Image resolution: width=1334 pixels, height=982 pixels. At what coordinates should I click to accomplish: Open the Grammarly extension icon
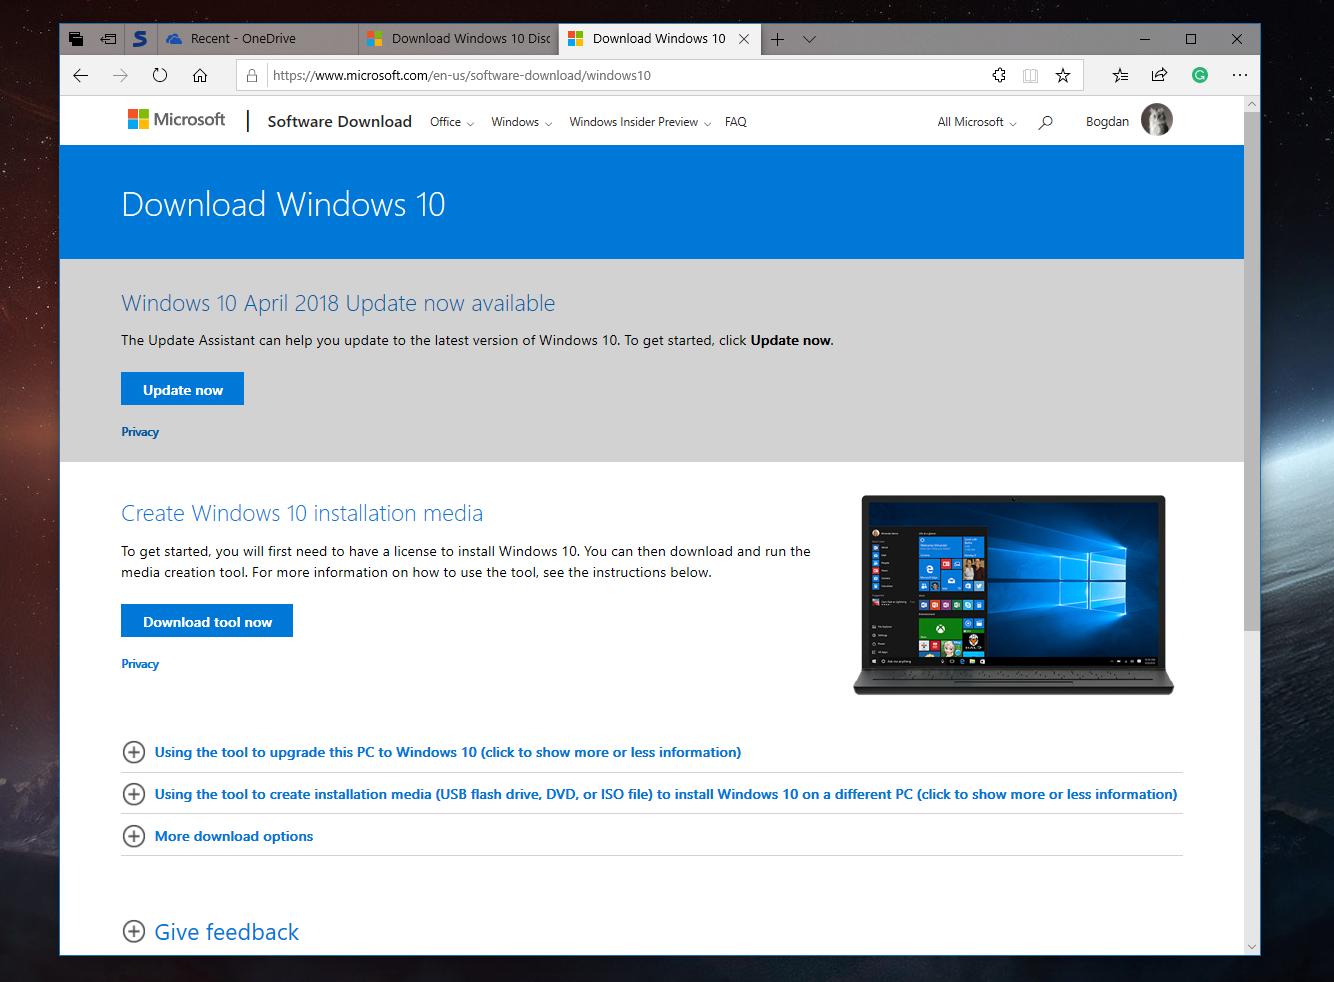pos(1200,75)
